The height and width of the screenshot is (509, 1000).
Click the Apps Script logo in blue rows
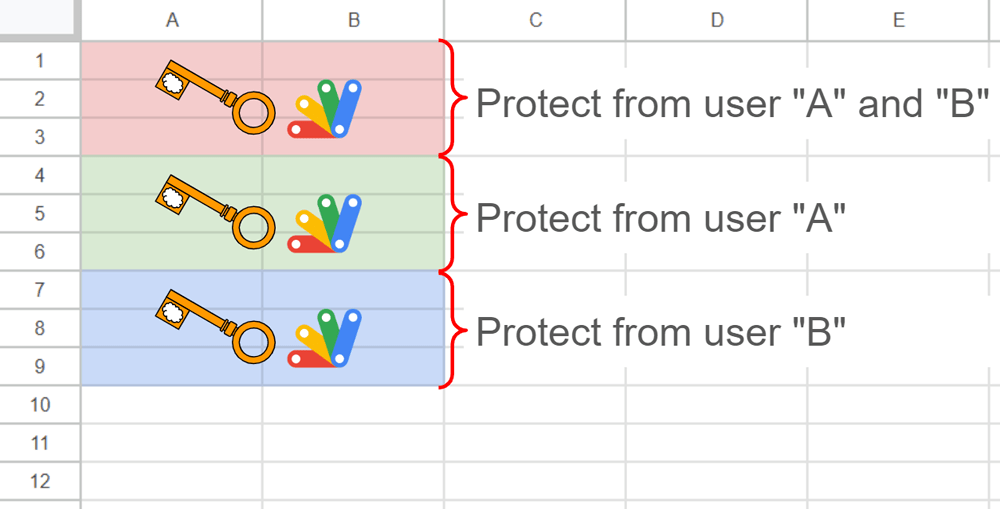325,338
